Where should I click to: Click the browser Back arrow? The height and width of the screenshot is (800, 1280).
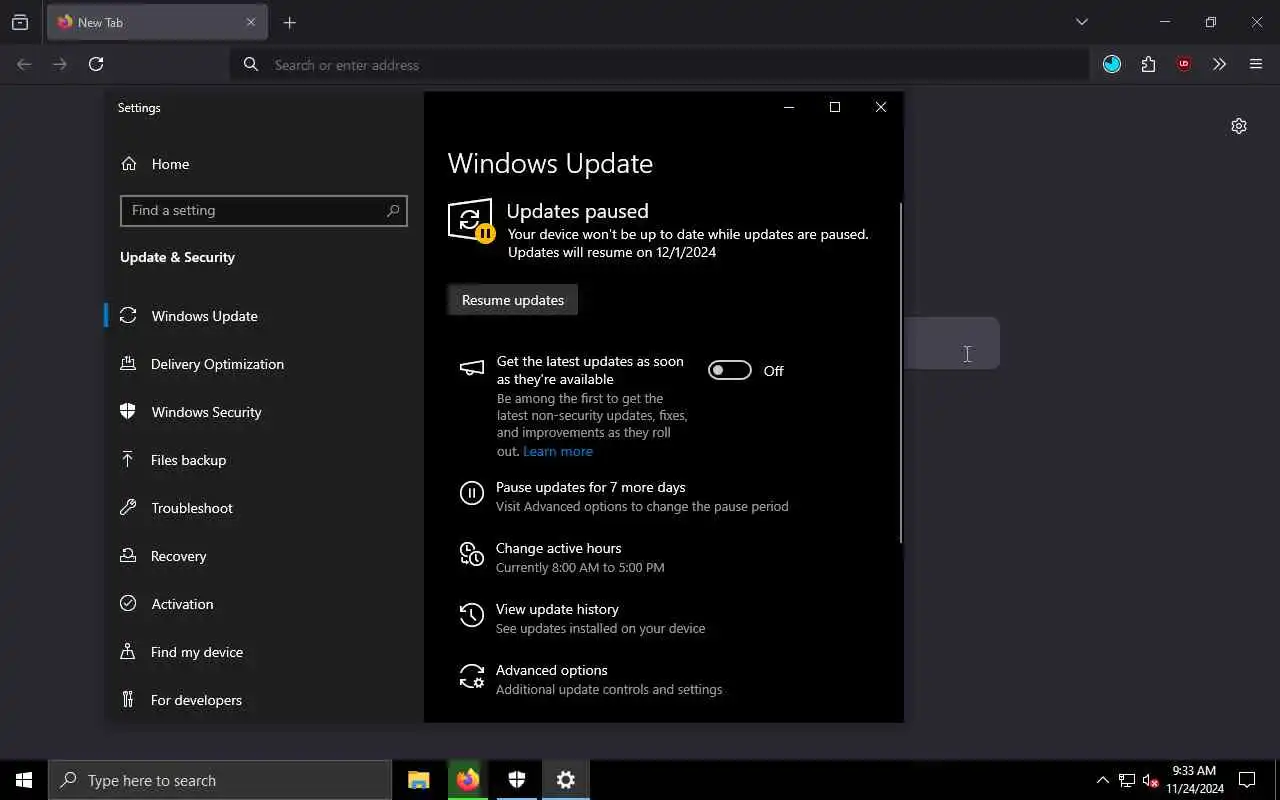(24, 64)
